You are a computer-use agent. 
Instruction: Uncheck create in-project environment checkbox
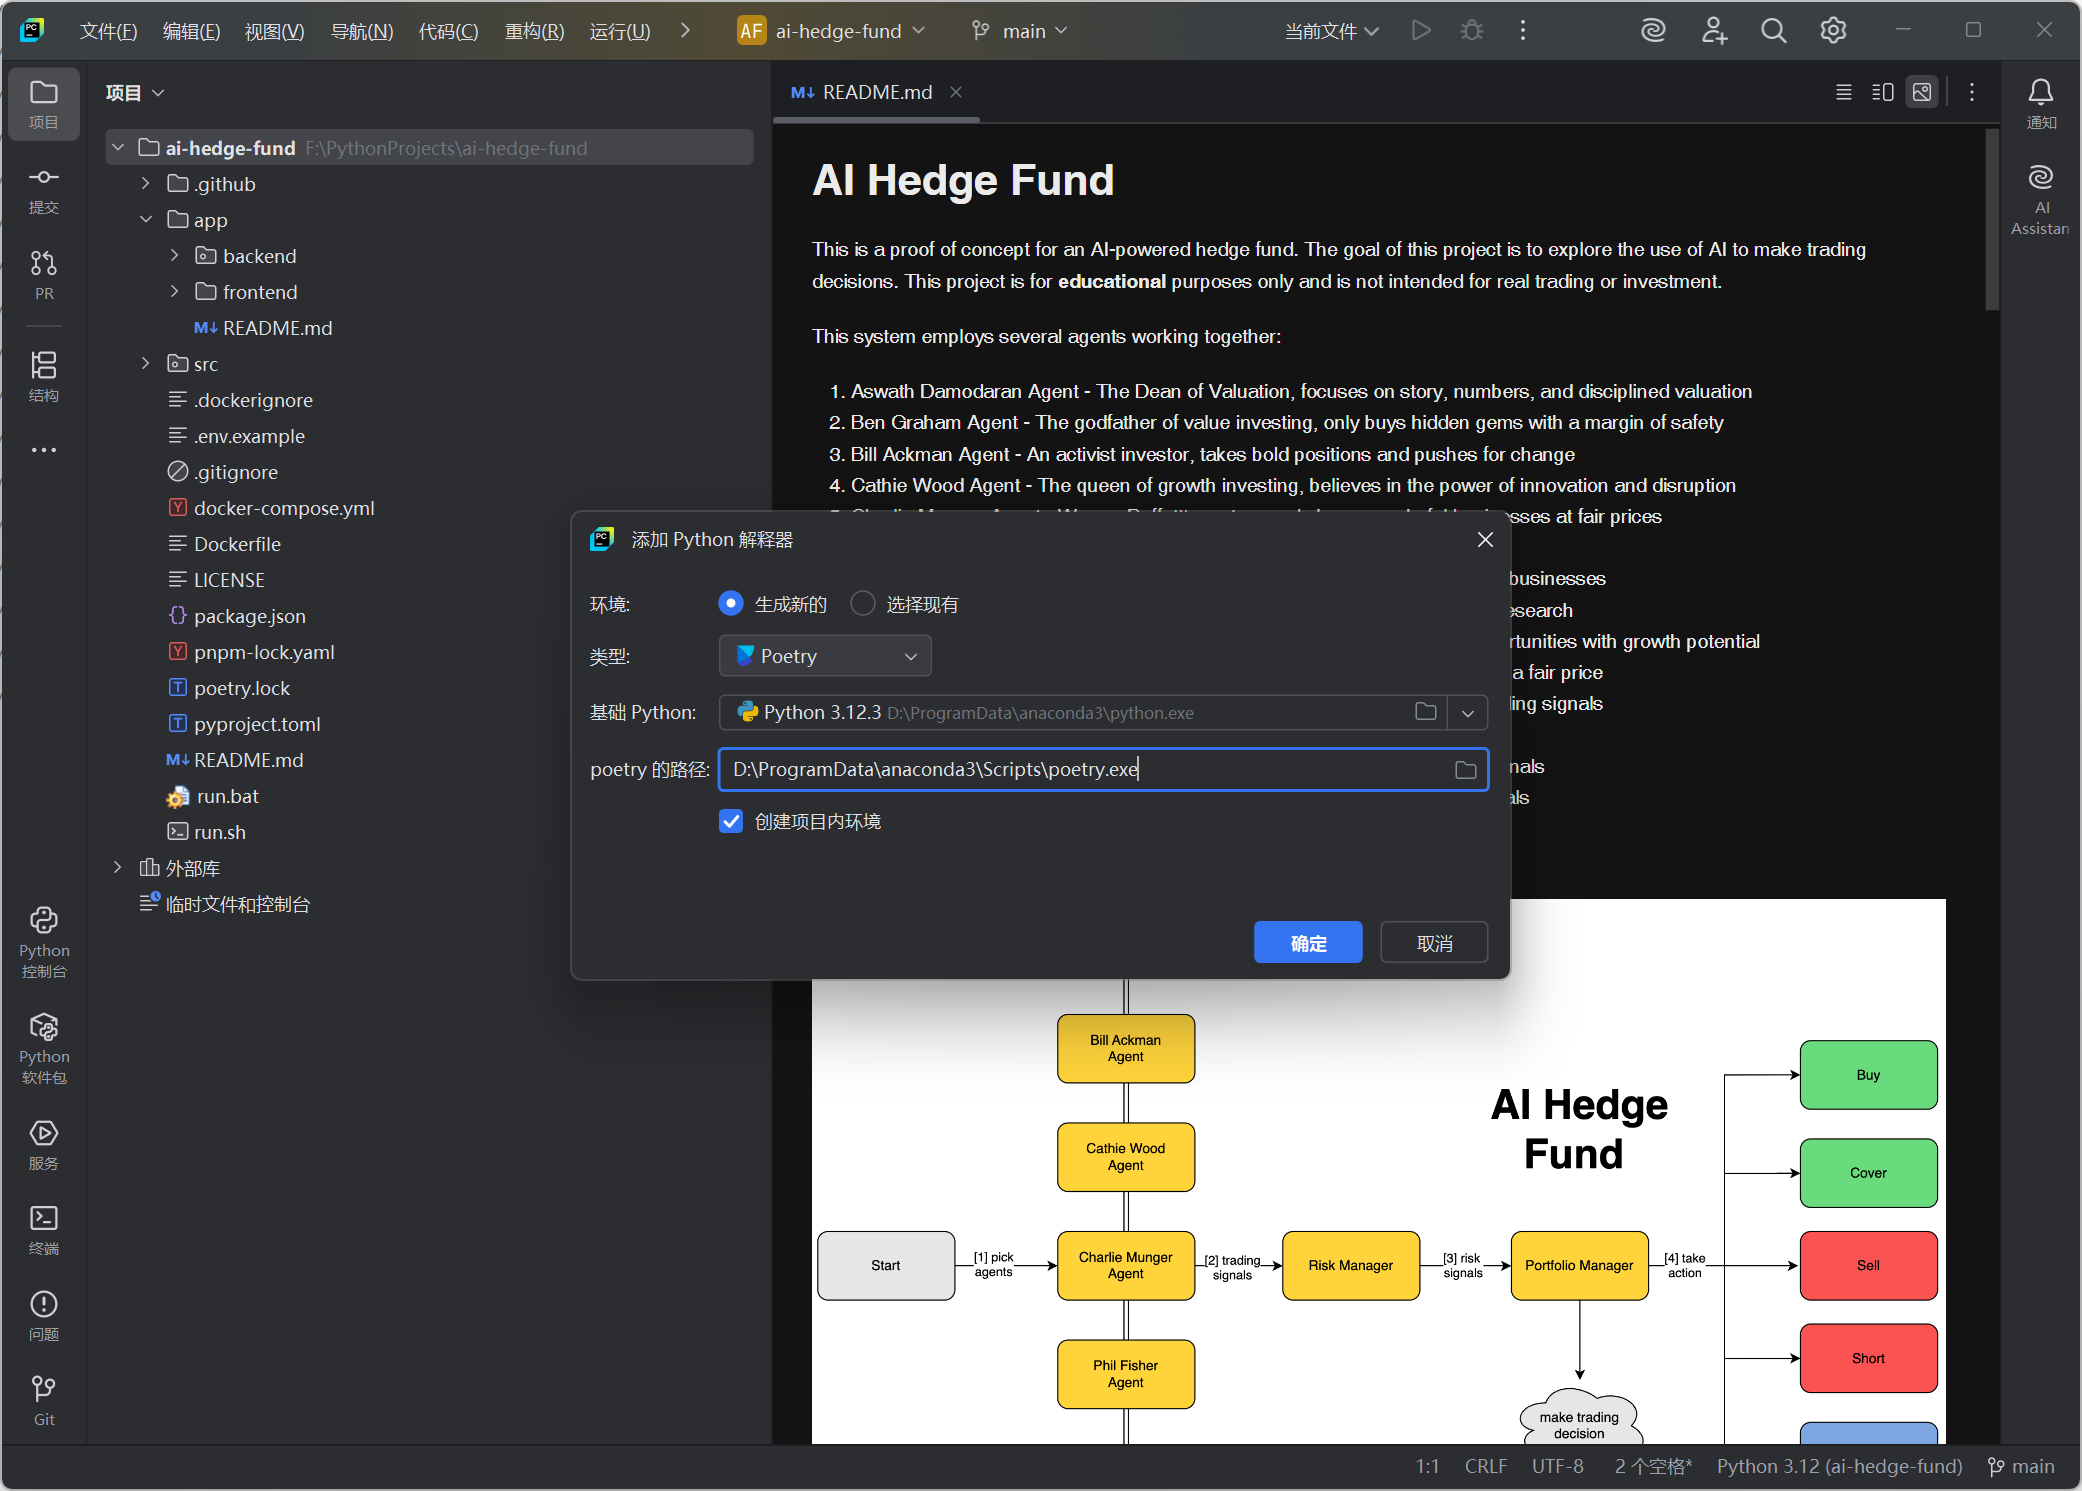click(731, 821)
